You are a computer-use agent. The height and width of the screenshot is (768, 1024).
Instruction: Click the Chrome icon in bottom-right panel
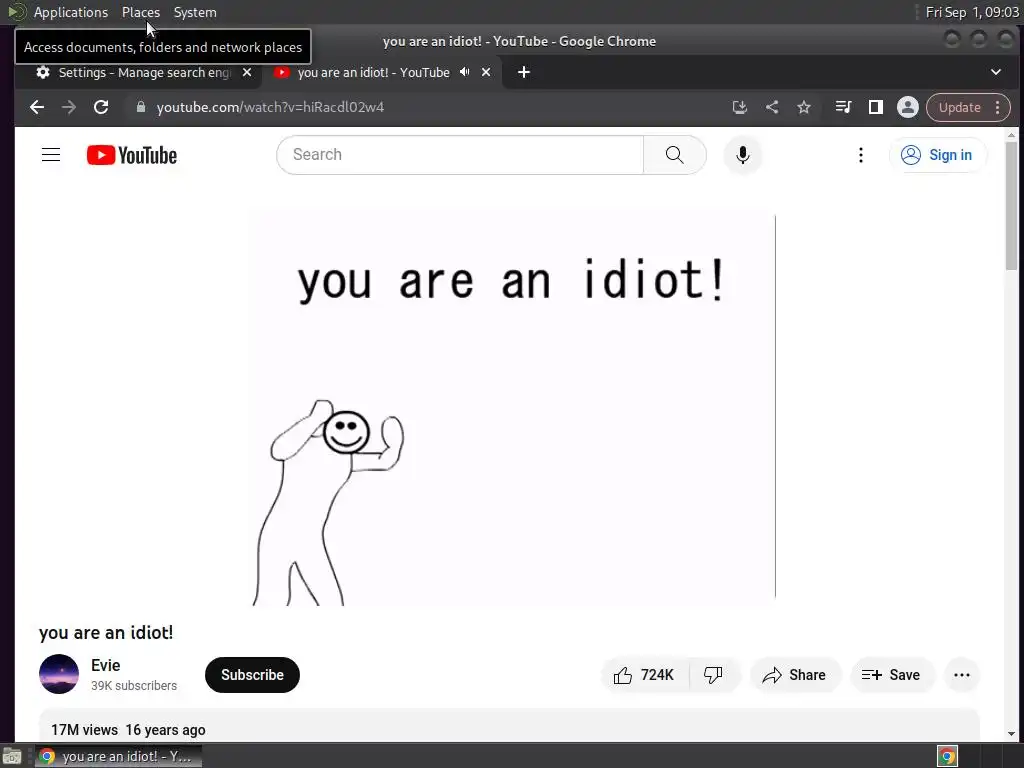point(947,756)
